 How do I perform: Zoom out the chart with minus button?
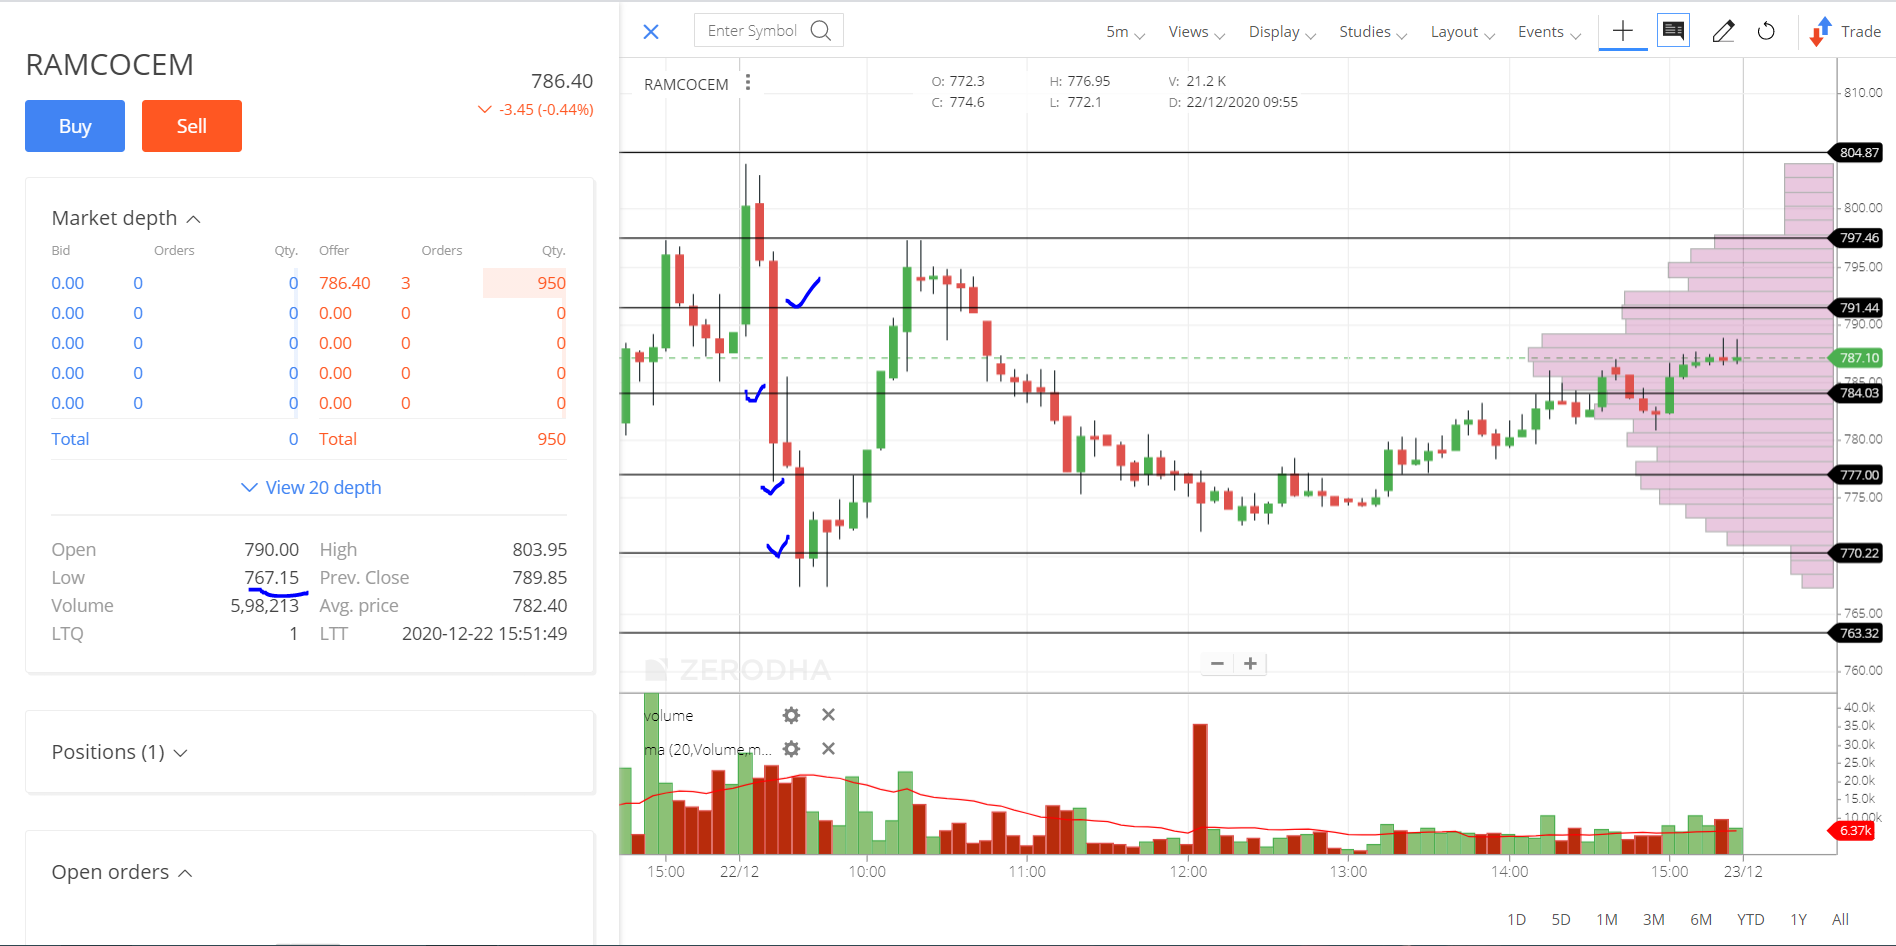pos(1217,663)
